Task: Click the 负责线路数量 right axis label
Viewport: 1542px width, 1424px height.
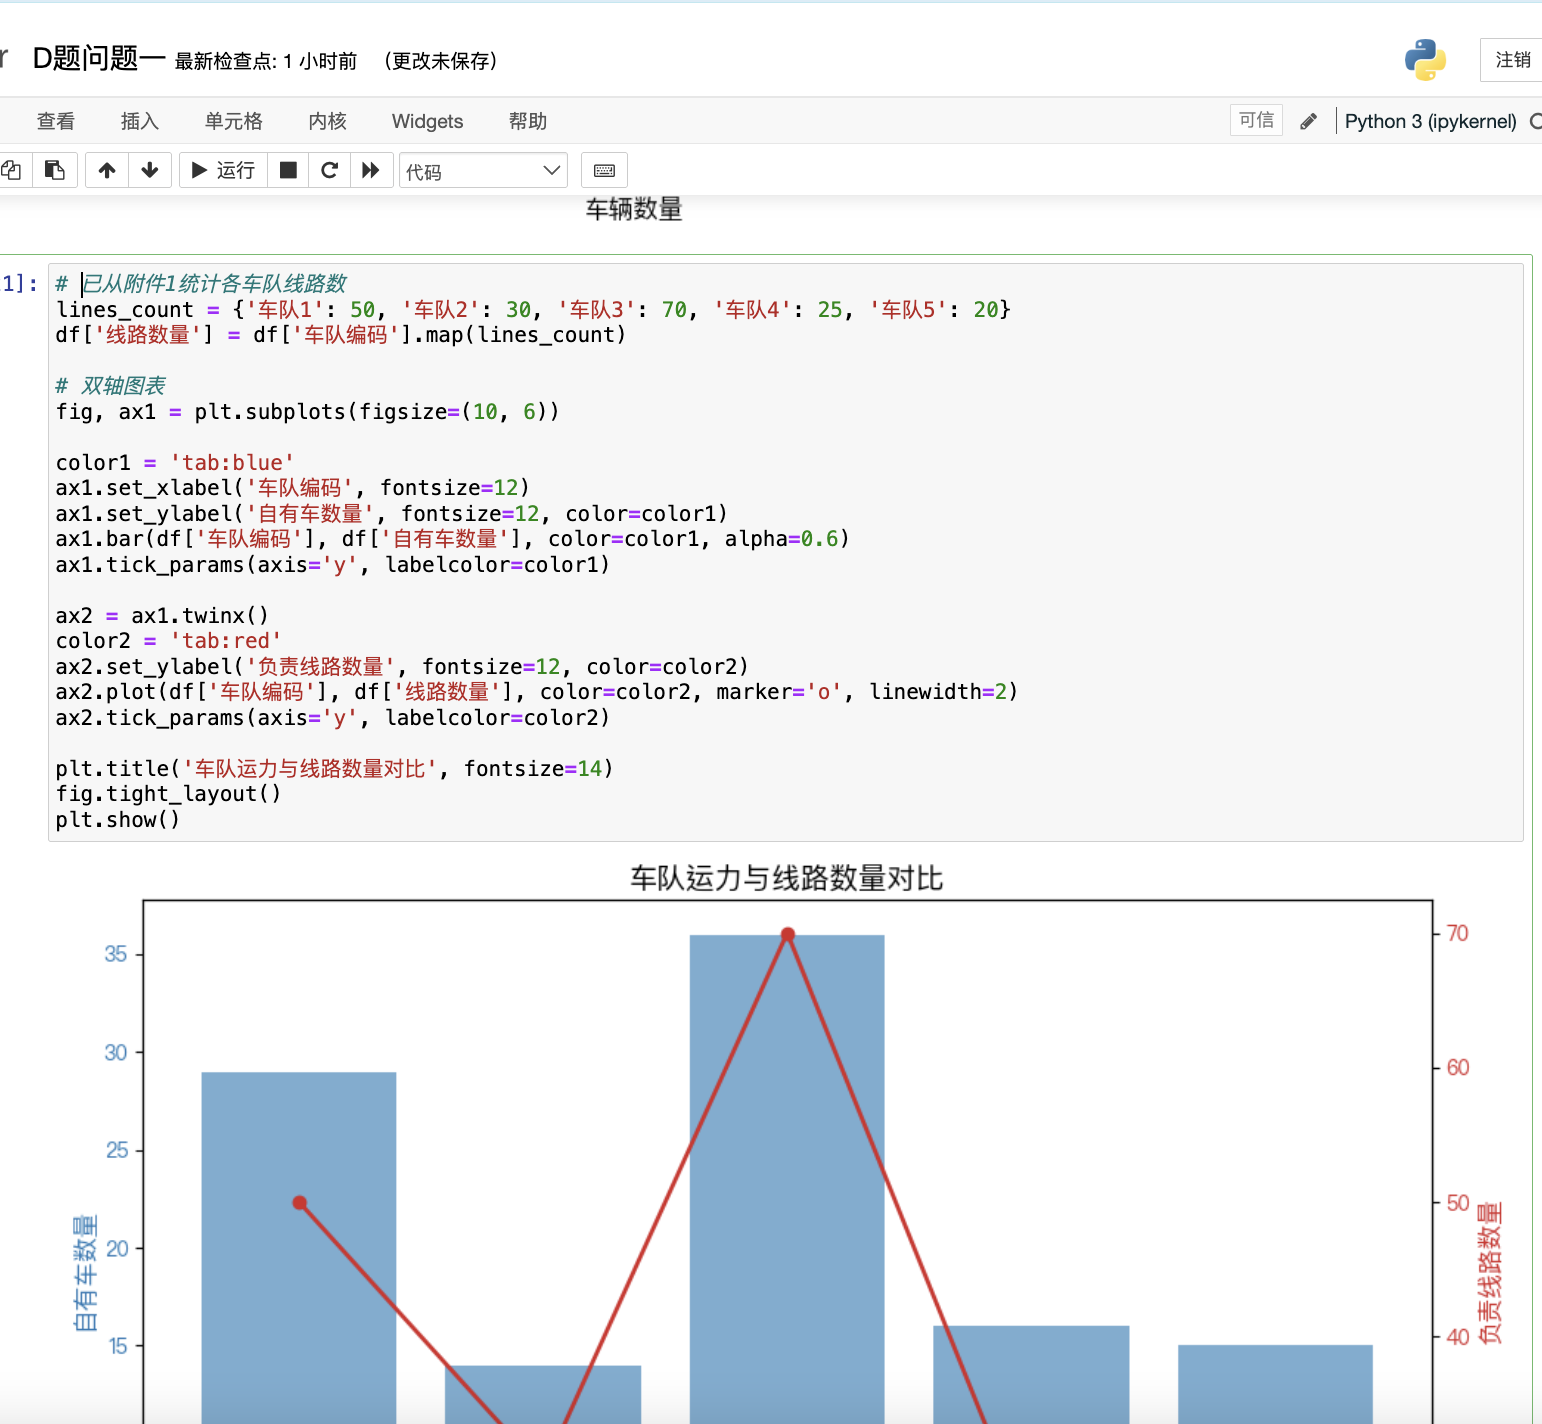Action: 1490,1273
